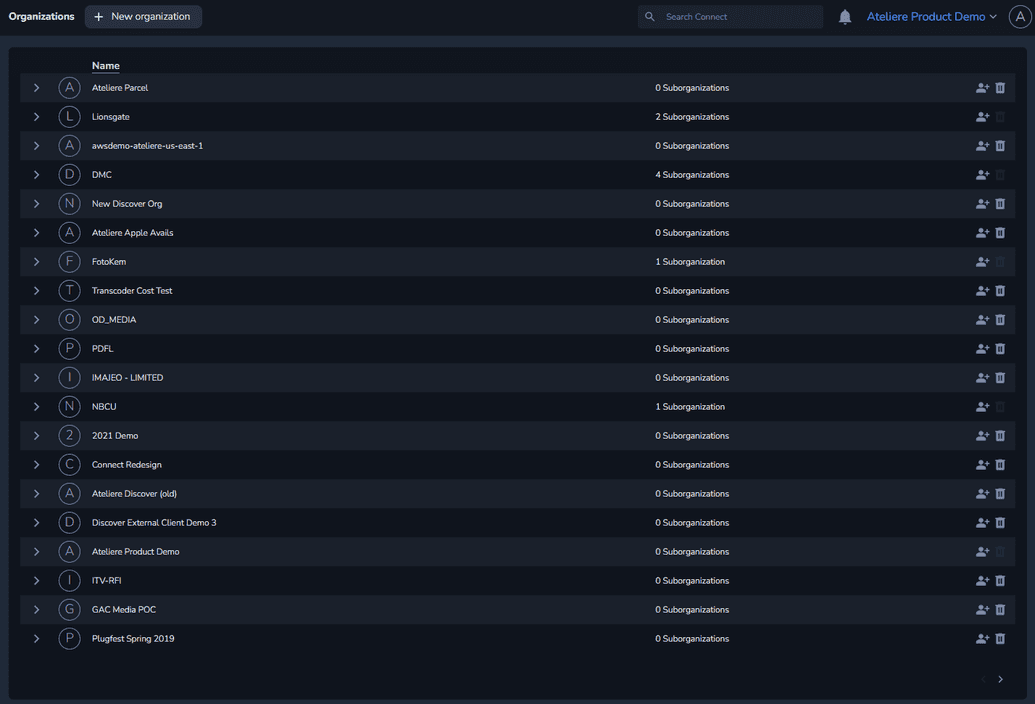Delete the awsdemo-ateliere-us-east-1 organization

coord(1000,146)
